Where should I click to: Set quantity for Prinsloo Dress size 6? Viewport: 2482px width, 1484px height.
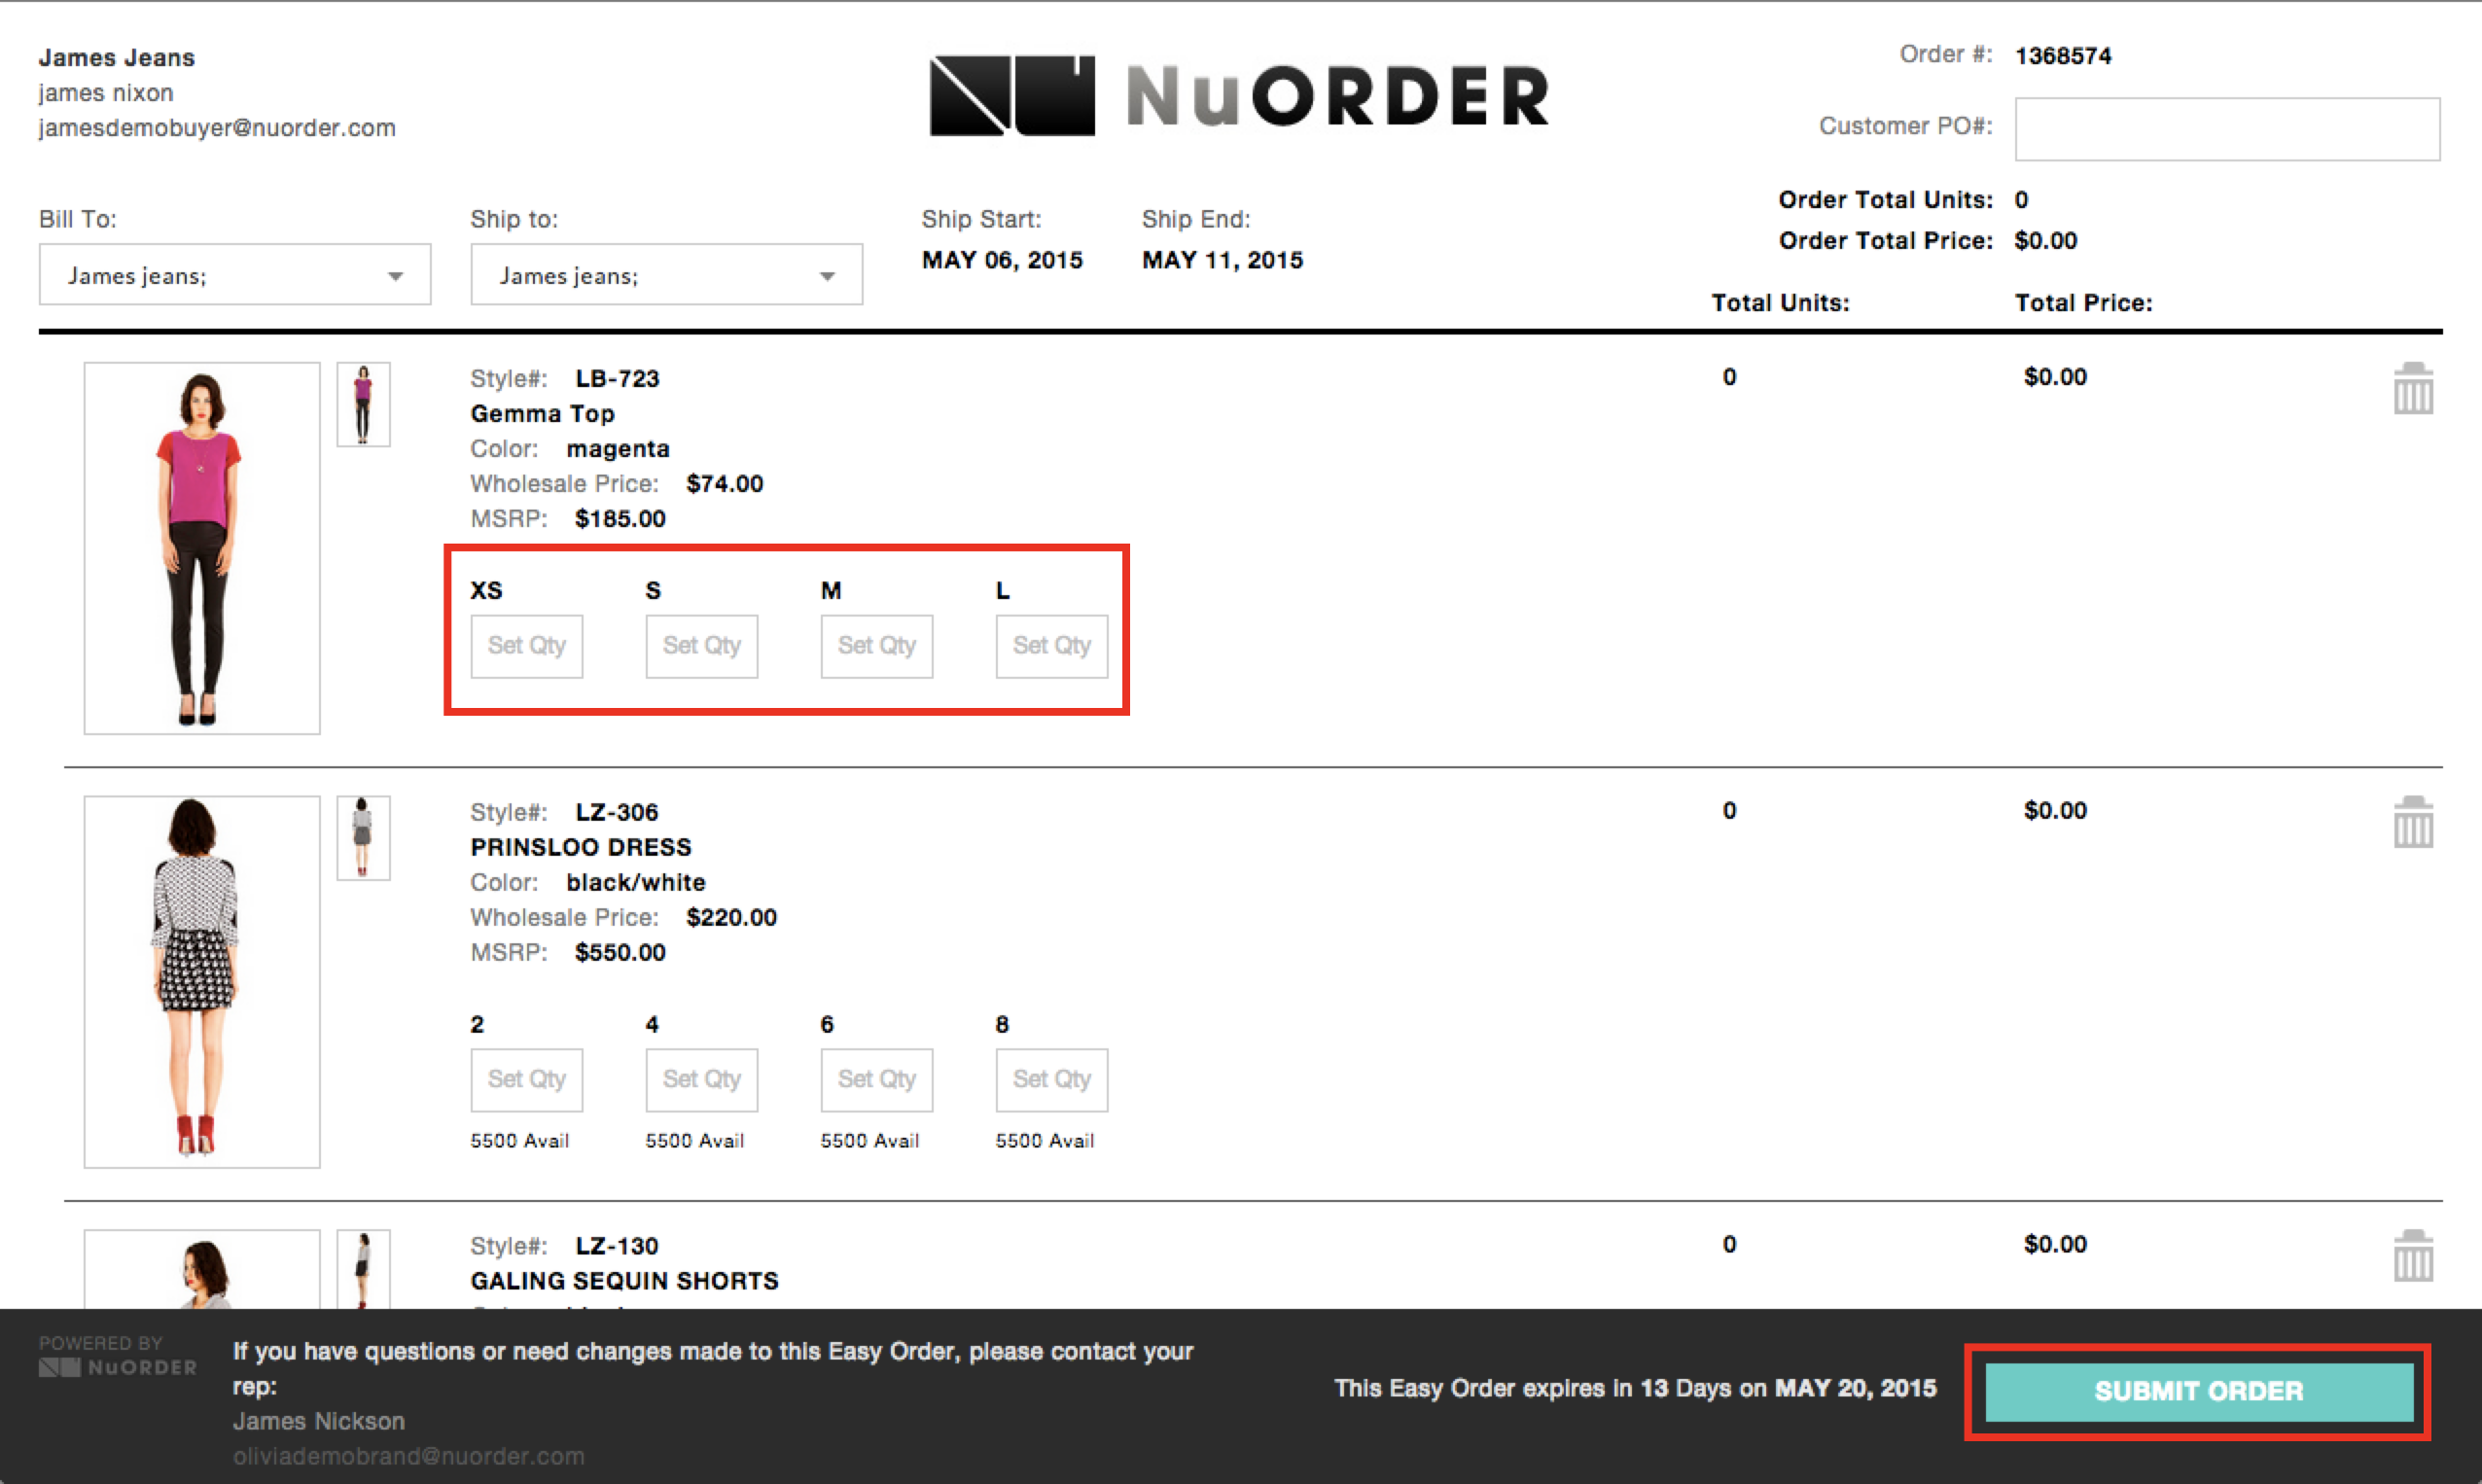pos(877,1080)
